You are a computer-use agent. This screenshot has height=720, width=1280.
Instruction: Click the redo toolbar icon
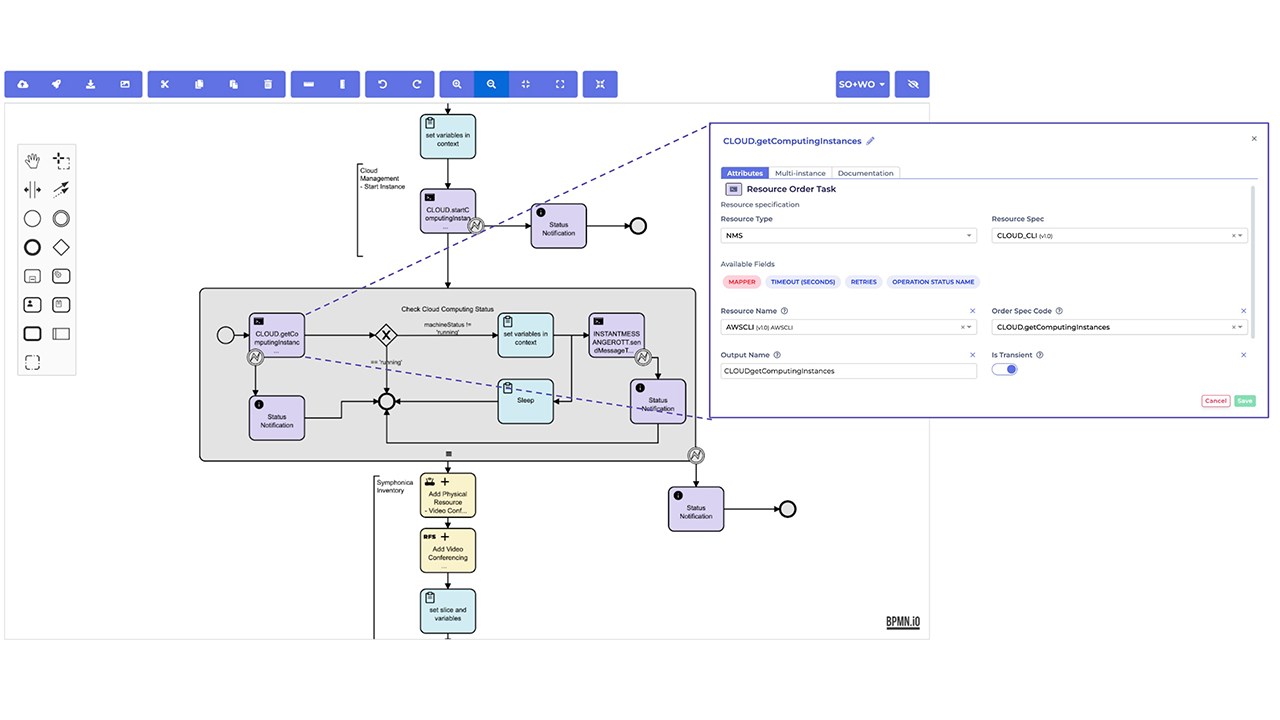417,84
